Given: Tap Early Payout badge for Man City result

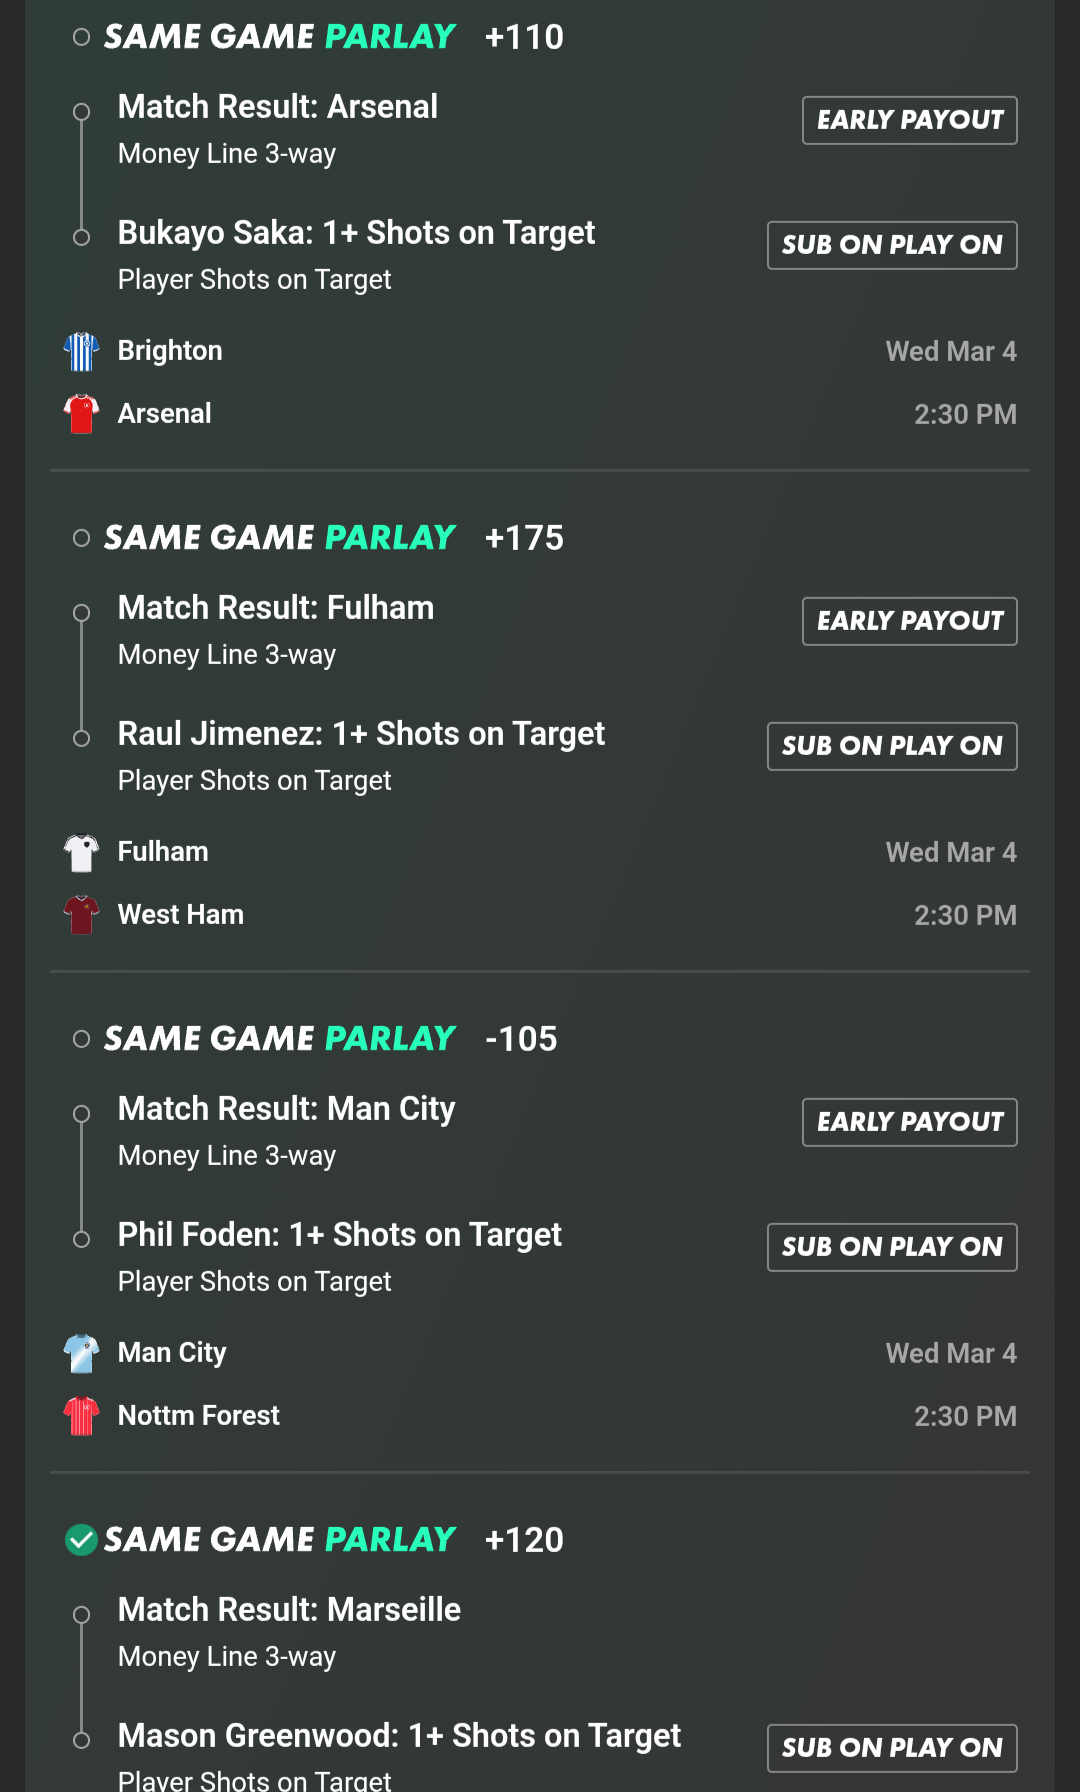Looking at the screenshot, I should tap(909, 1122).
